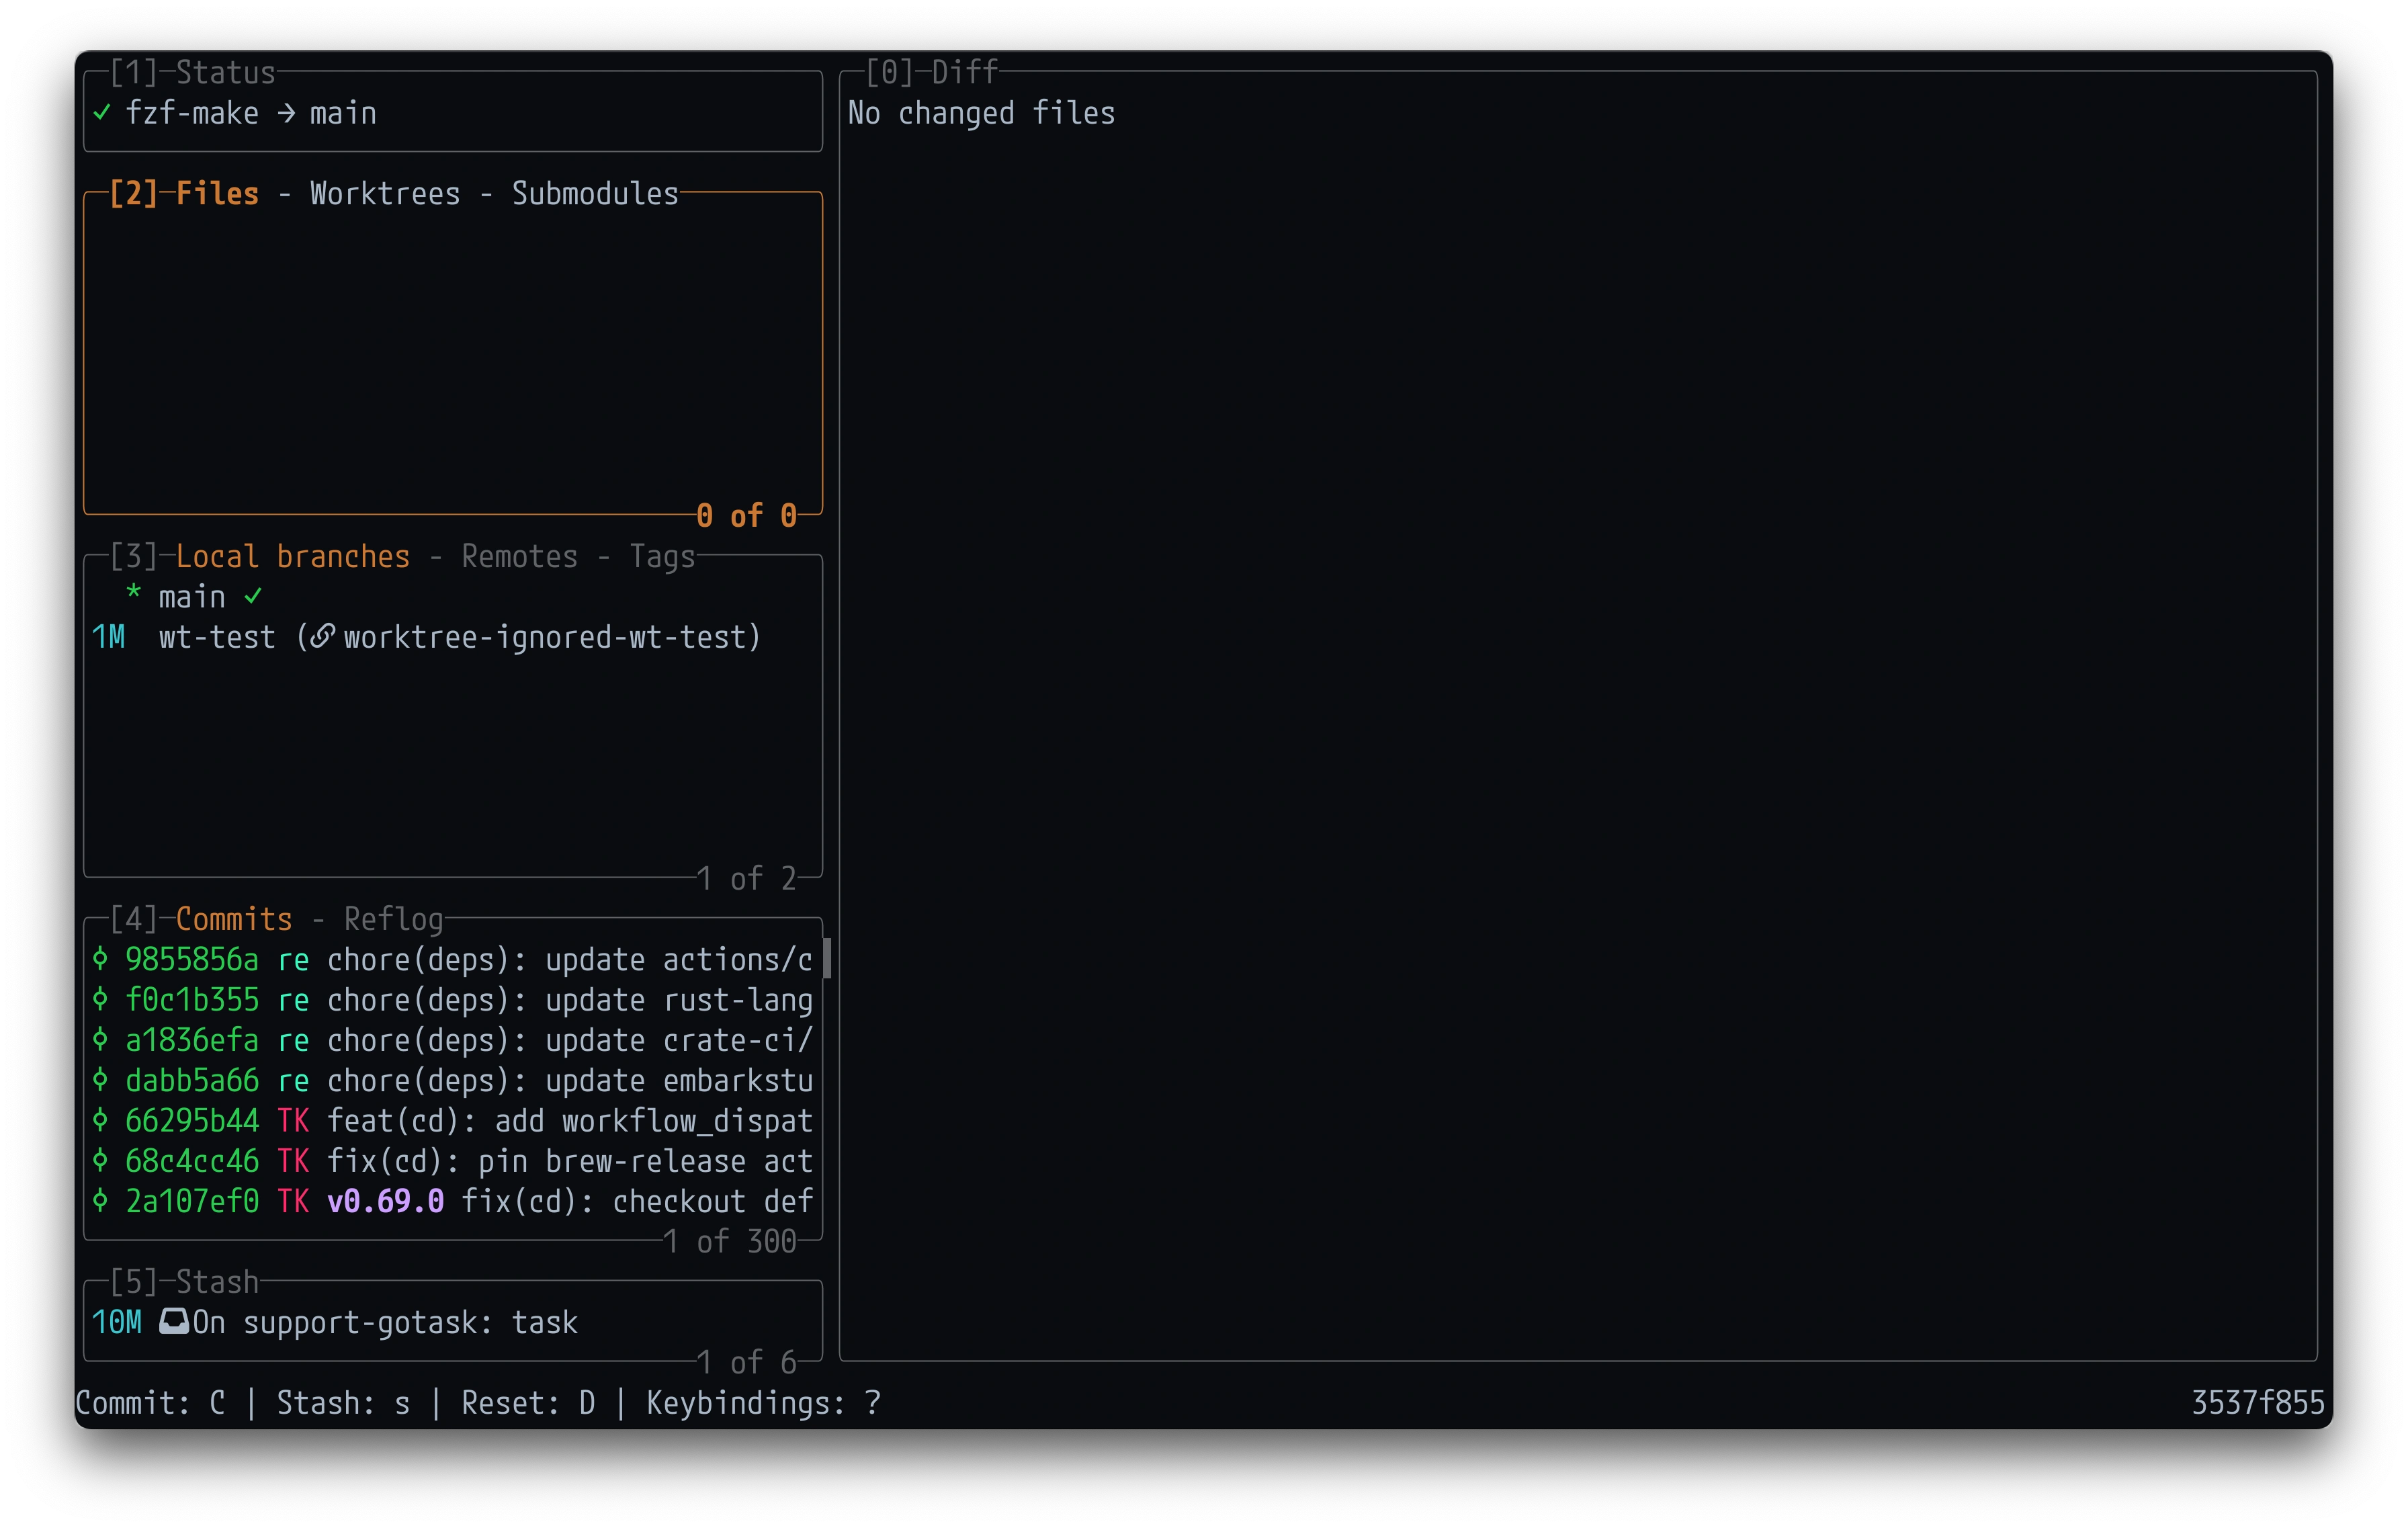Focus the [0] Diff panel title
The image size is (2408, 1528).
pos(932,72)
